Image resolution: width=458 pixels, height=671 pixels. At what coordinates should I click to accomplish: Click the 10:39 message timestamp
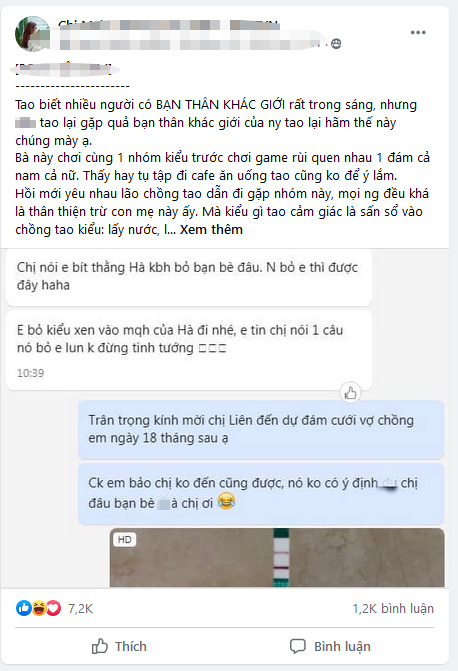click(x=30, y=373)
